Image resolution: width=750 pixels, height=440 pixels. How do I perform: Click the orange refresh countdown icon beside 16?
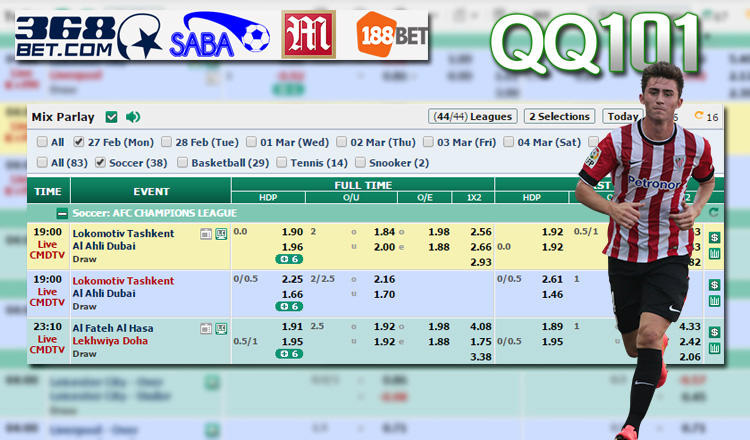(698, 116)
